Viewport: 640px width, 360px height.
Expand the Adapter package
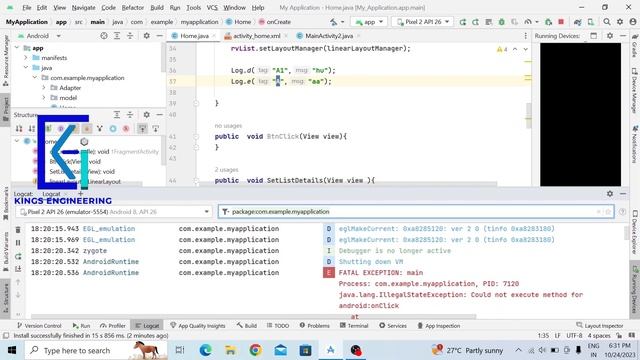pos(44,87)
